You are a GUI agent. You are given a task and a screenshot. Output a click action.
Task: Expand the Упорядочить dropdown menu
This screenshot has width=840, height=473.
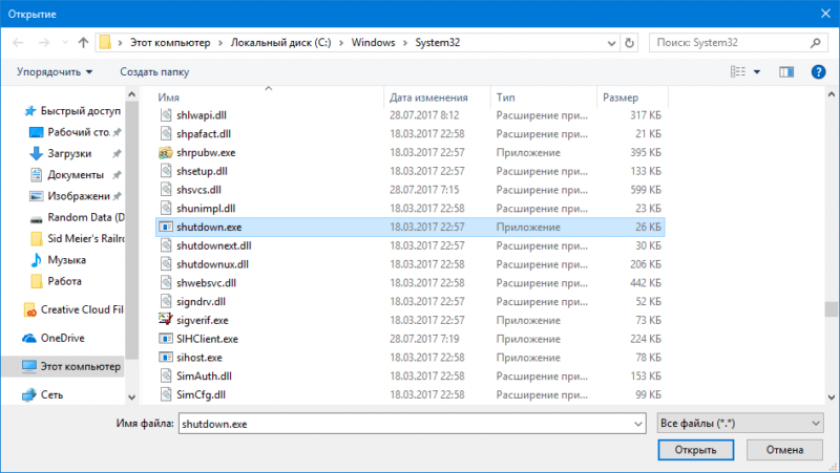54,72
